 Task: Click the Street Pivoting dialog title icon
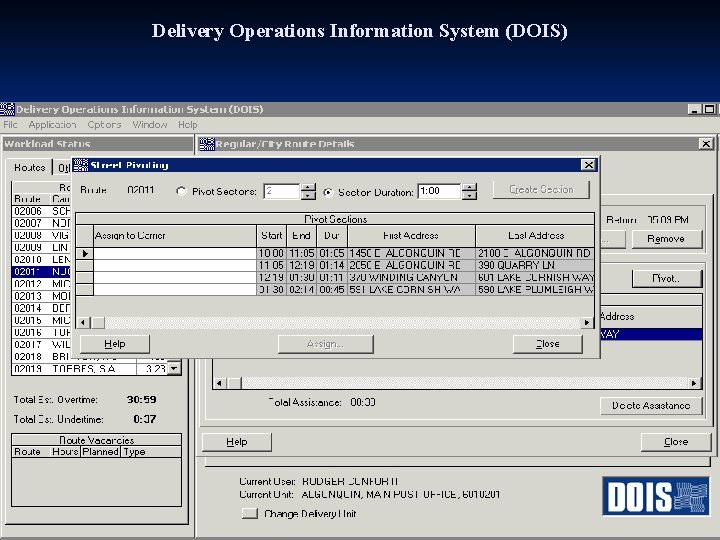[x=81, y=165]
